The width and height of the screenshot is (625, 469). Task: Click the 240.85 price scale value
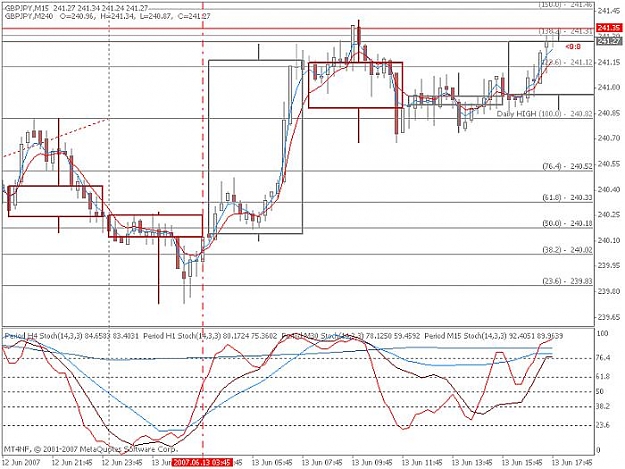pyautogui.click(x=609, y=113)
